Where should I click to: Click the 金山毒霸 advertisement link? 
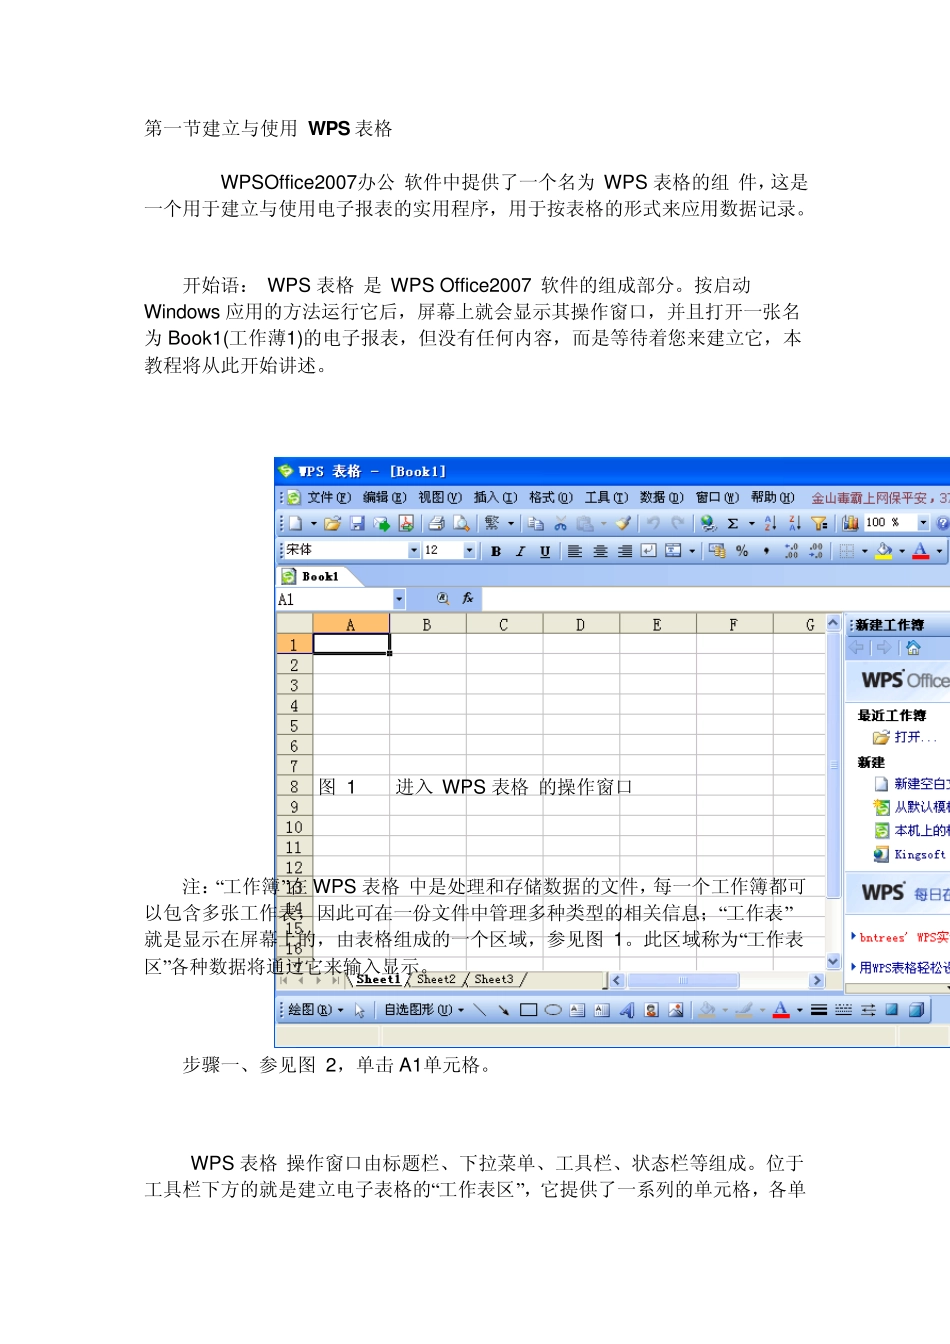[x=880, y=497]
